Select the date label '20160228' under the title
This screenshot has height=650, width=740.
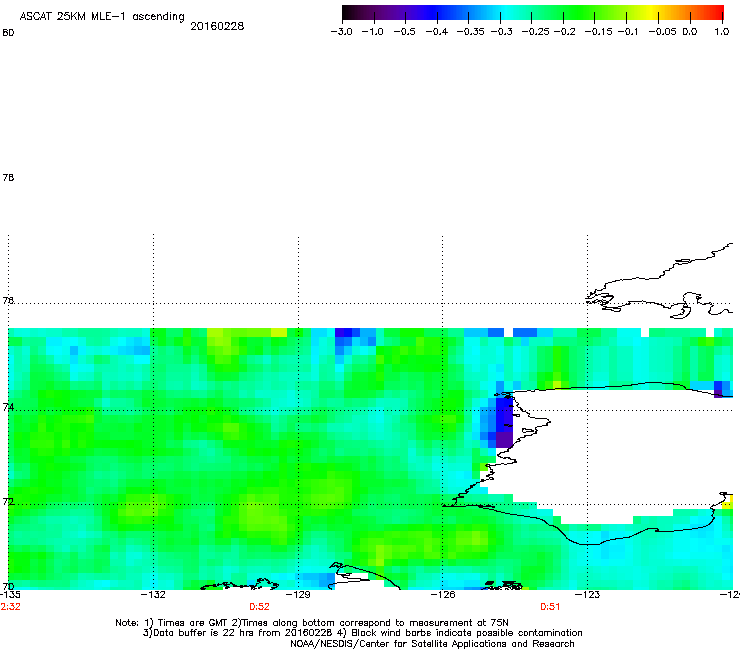217,26
